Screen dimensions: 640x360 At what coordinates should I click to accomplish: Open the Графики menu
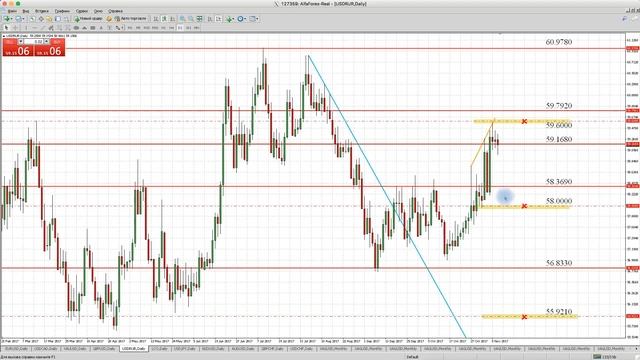[62, 11]
